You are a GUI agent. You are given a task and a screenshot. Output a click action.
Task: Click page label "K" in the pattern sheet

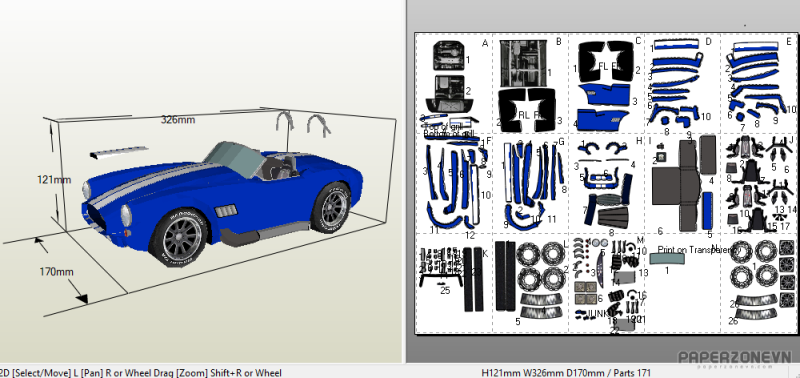coord(485,253)
